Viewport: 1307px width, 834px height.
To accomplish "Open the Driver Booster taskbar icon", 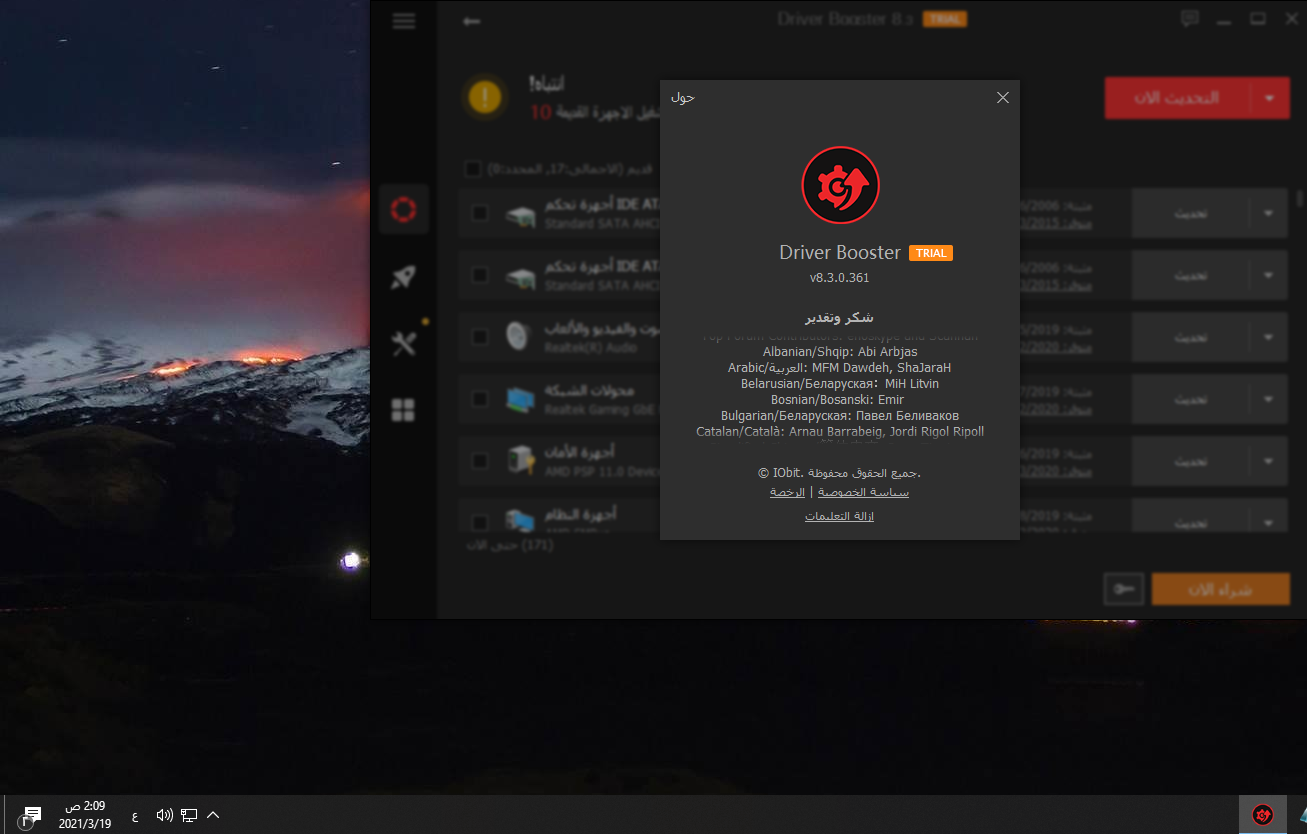I will [x=1263, y=815].
